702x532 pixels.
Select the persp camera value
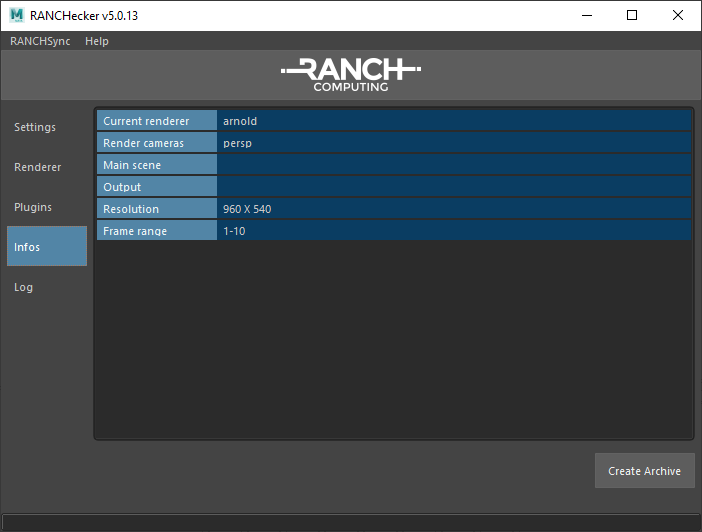pyautogui.click(x=454, y=143)
